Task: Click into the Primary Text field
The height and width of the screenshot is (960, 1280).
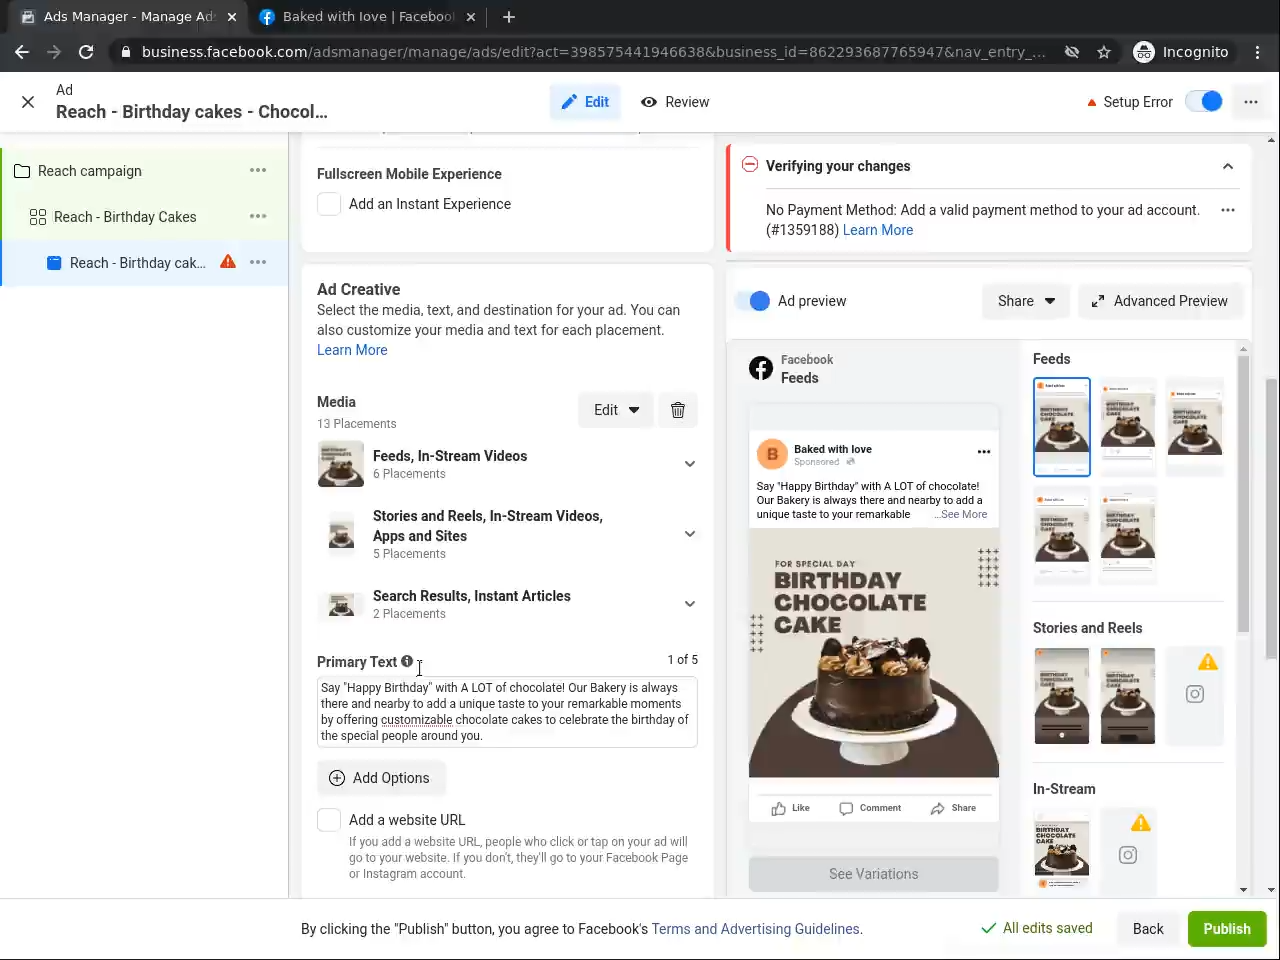Action: [x=507, y=712]
